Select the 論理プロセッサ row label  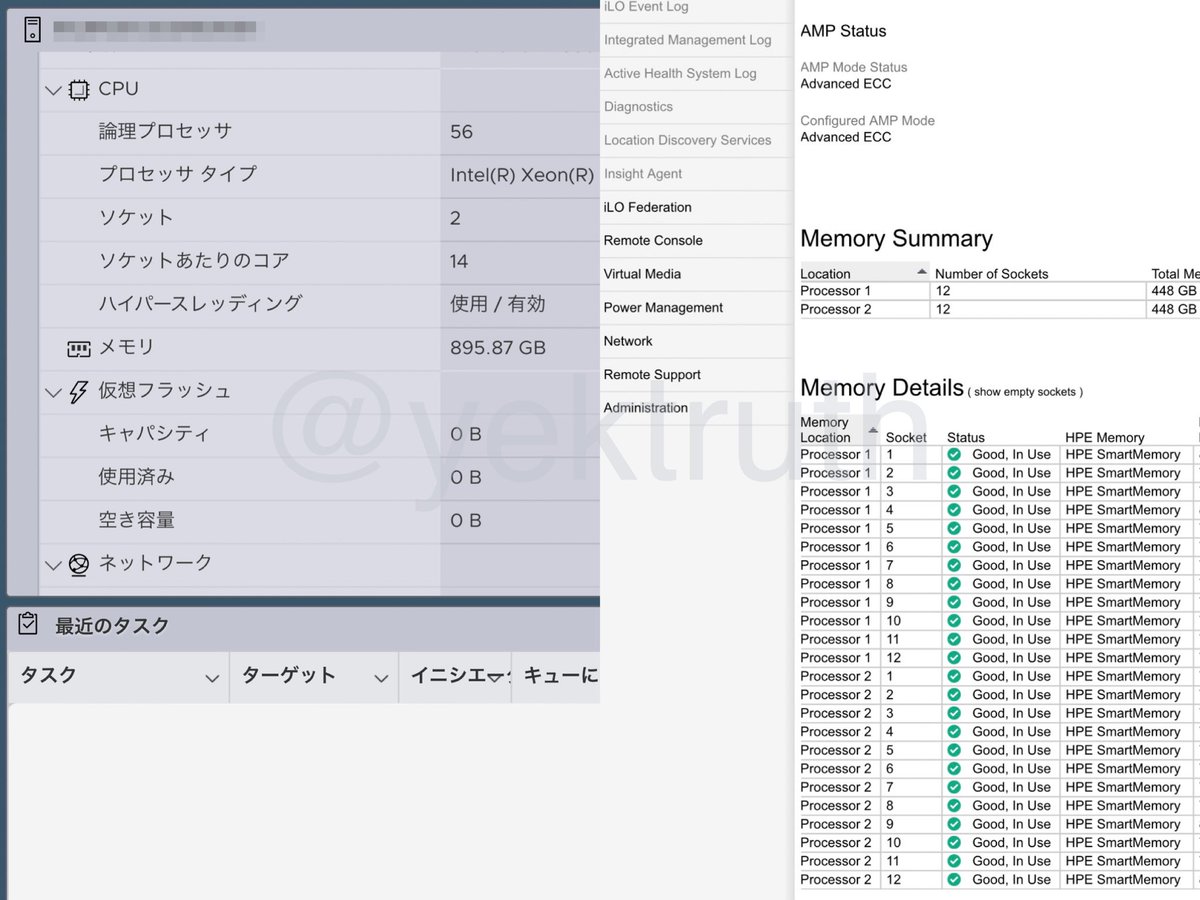(165, 132)
